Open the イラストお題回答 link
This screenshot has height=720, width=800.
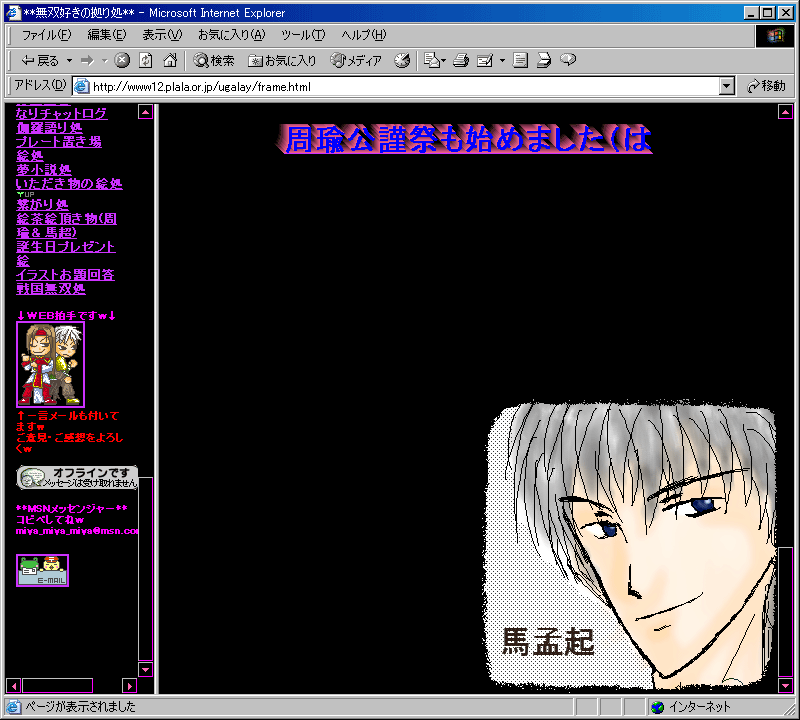pos(65,275)
